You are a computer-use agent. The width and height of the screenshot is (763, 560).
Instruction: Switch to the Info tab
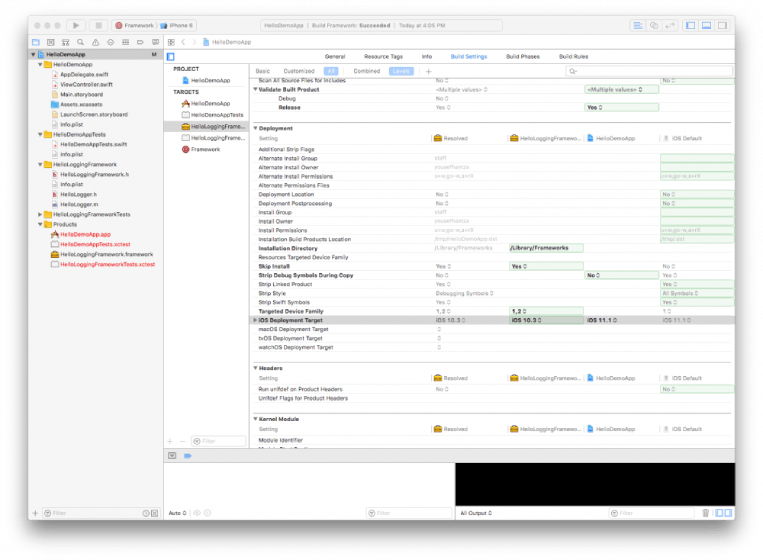[427, 57]
